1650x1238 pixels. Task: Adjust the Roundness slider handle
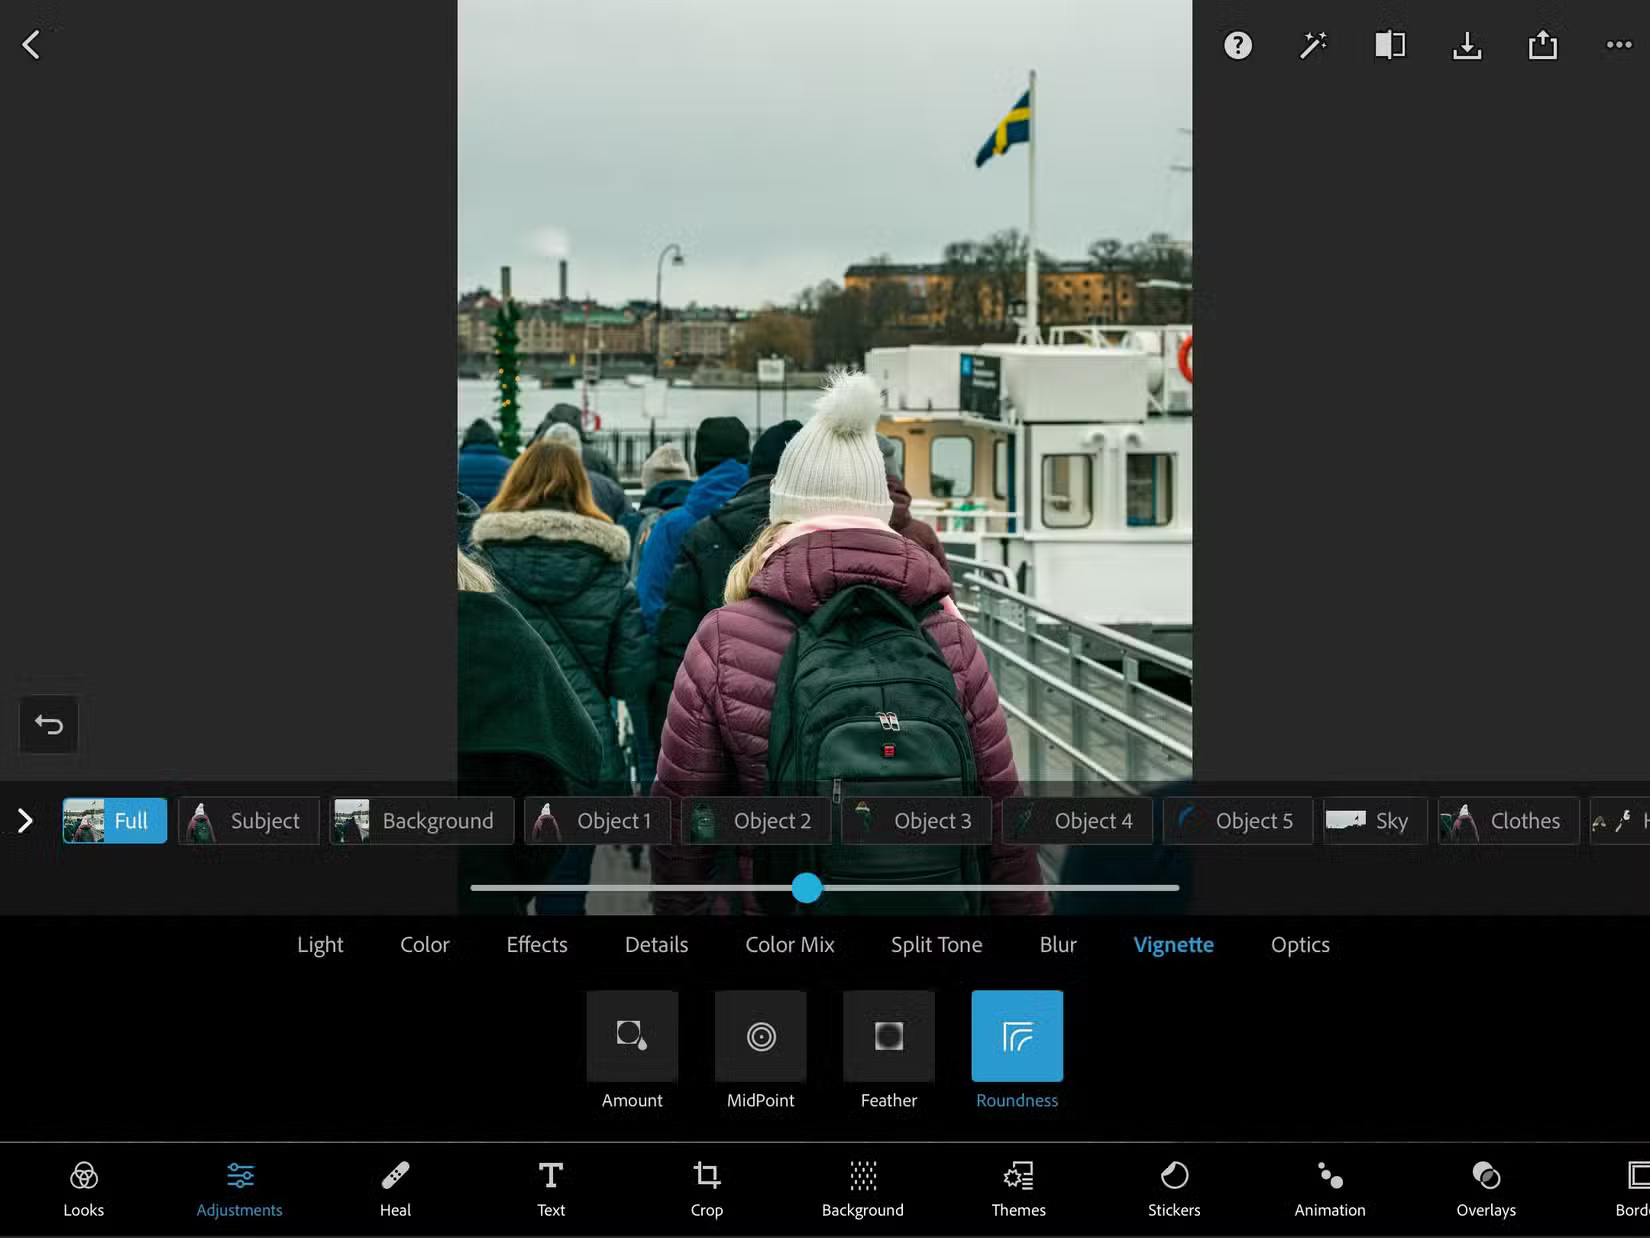(806, 888)
